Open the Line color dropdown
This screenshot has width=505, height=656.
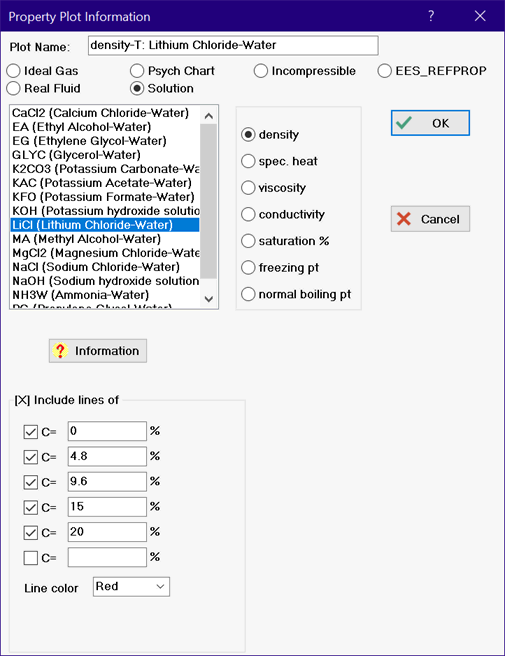pyautogui.click(x=131, y=587)
